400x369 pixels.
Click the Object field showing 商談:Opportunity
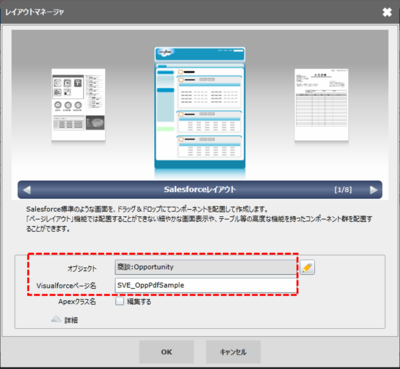tap(206, 267)
